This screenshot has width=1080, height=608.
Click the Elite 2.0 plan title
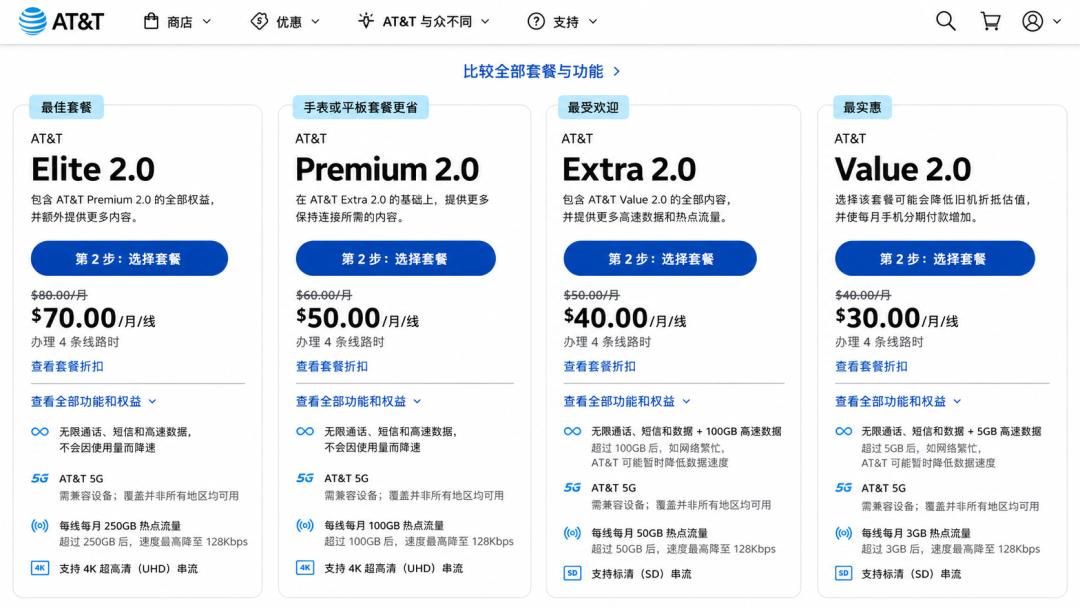tap(93, 169)
